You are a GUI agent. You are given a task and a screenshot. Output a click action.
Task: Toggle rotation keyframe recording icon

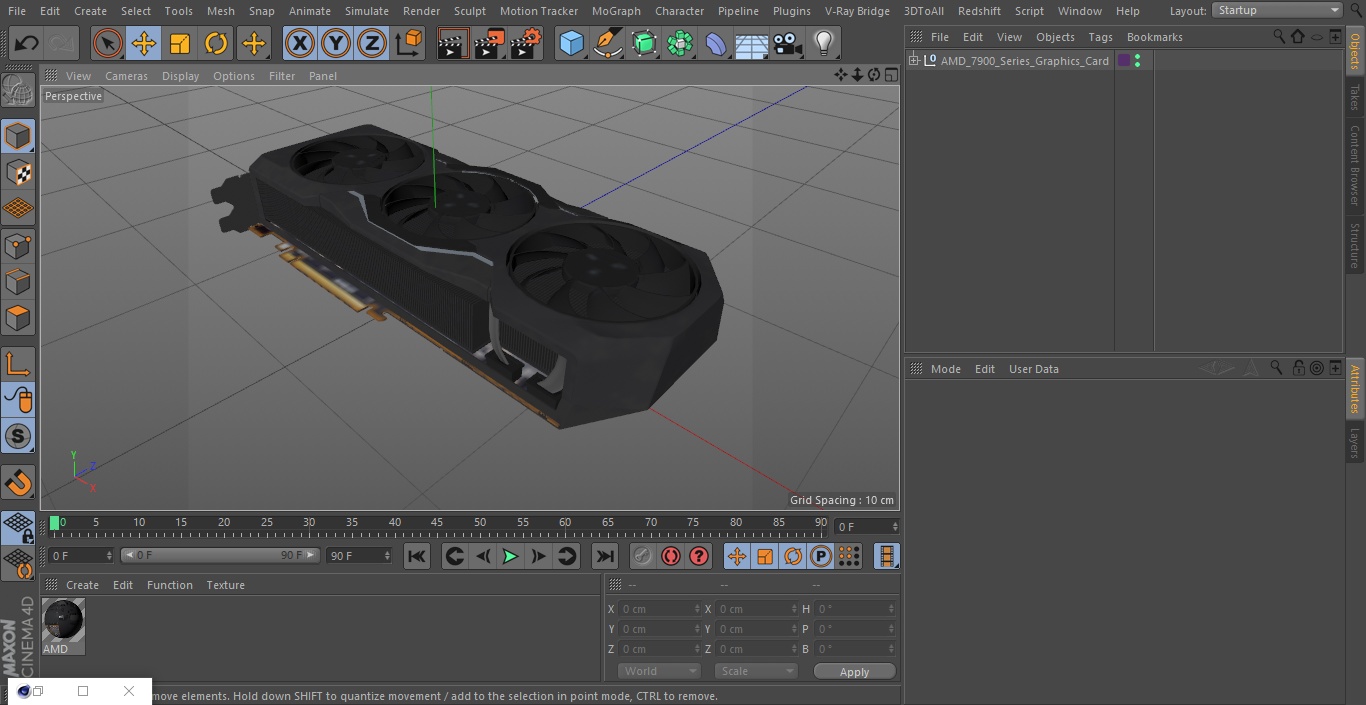[793, 556]
